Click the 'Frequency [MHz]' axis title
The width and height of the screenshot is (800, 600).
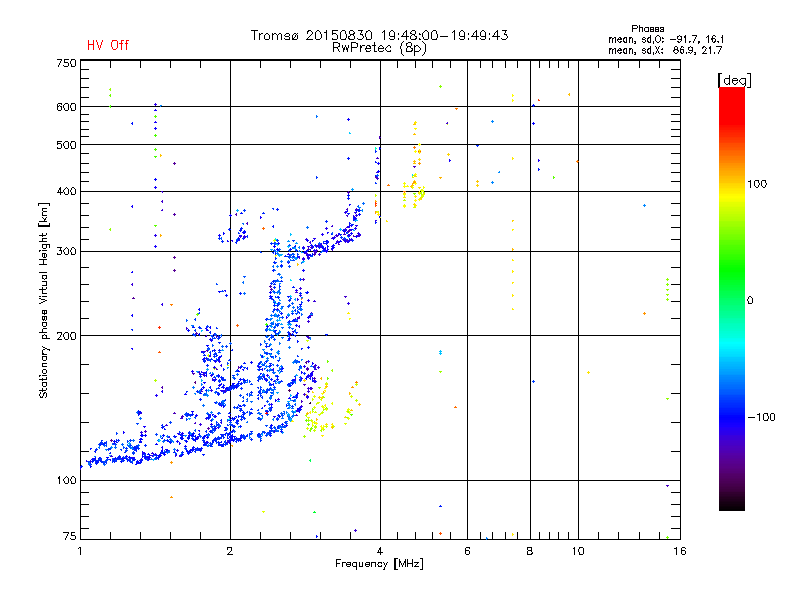click(x=379, y=564)
